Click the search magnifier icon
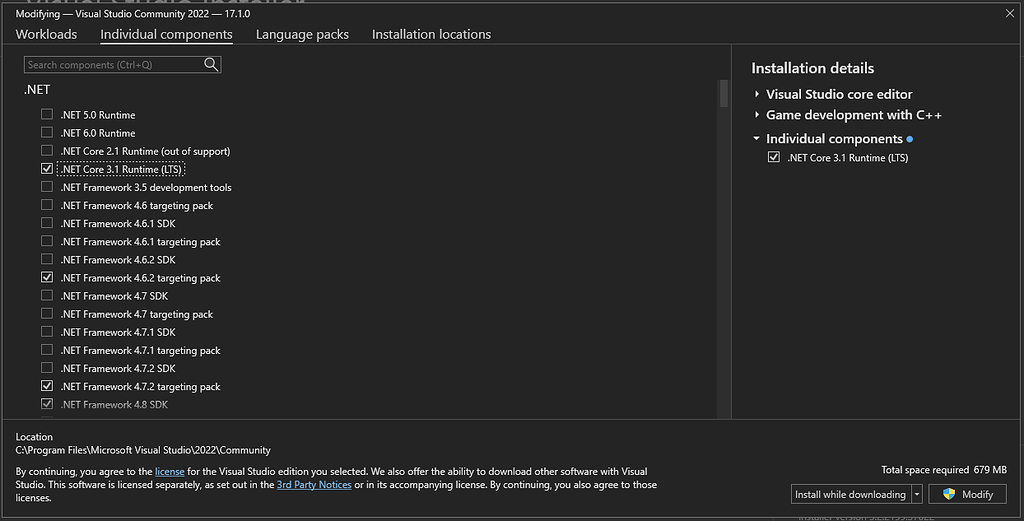1024x521 pixels. tap(211, 64)
